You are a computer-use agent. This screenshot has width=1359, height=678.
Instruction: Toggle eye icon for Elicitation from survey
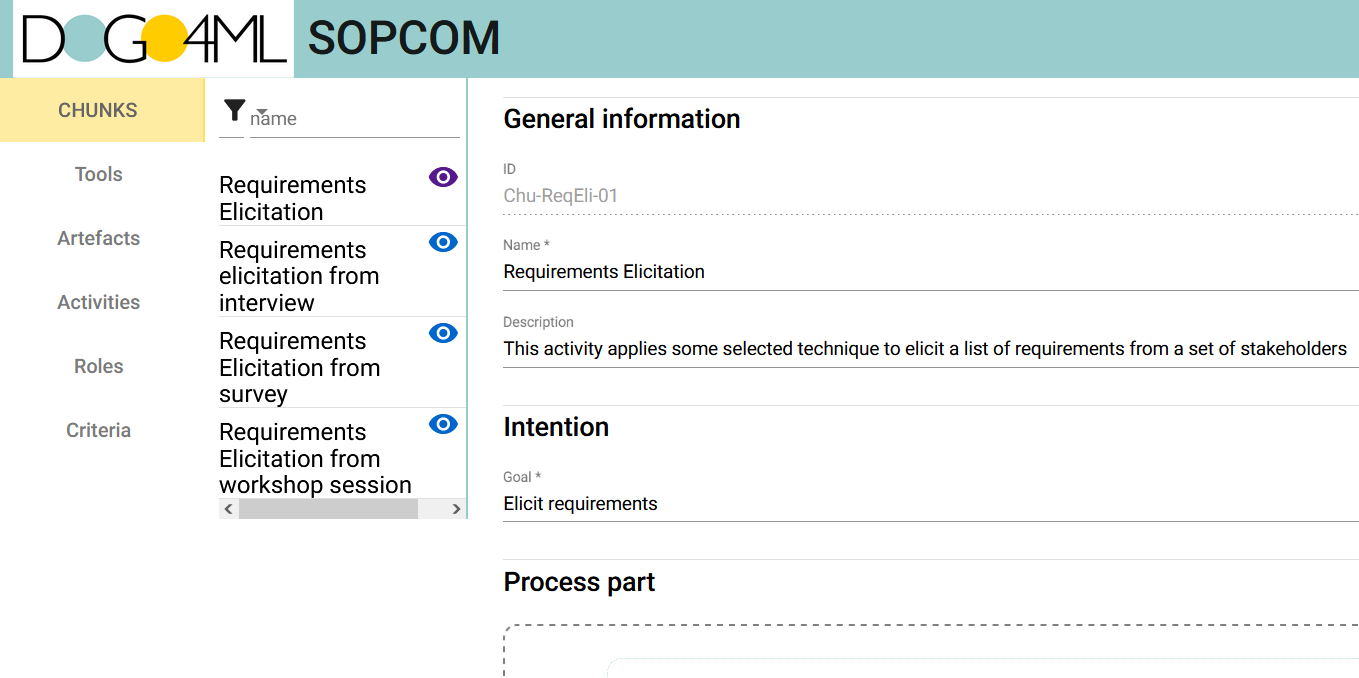pyautogui.click(x=443, y=333)
